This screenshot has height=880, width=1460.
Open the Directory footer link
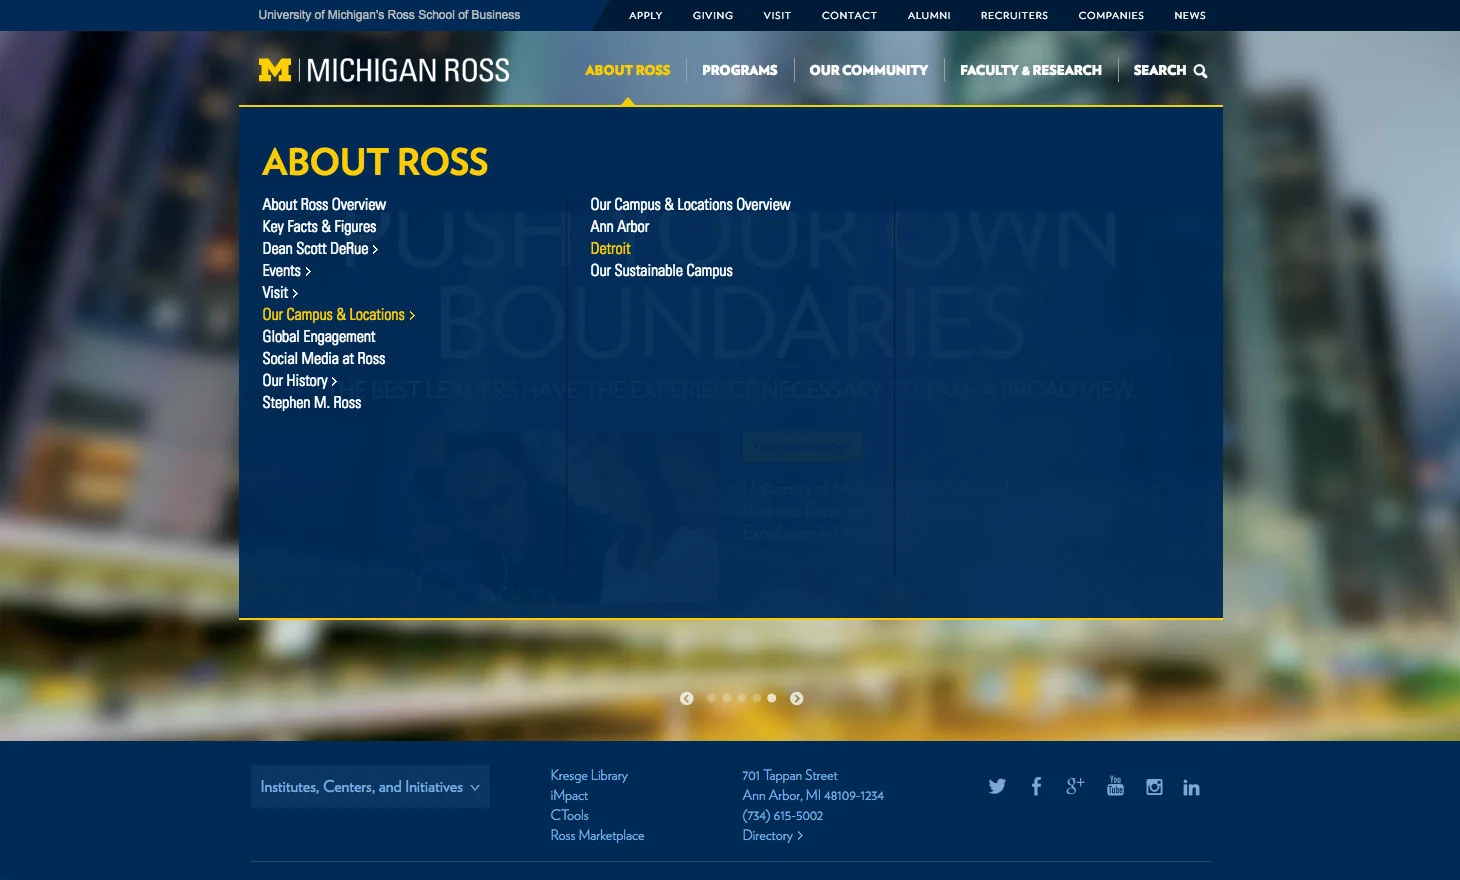772,836
